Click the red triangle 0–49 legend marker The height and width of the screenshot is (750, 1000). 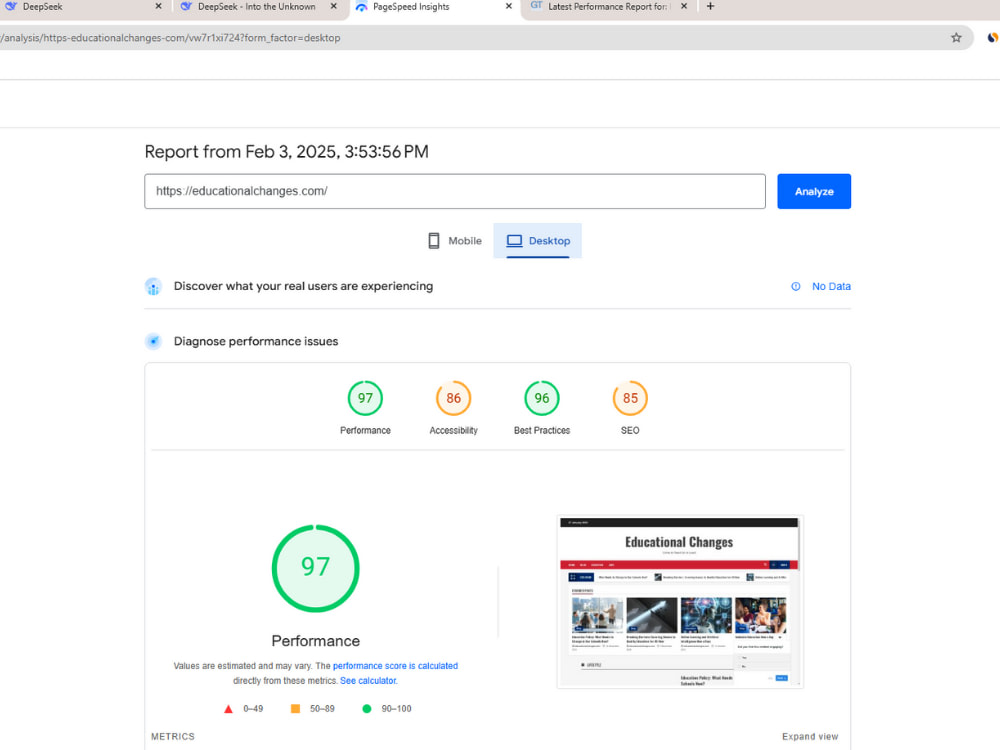coord(228,709)
